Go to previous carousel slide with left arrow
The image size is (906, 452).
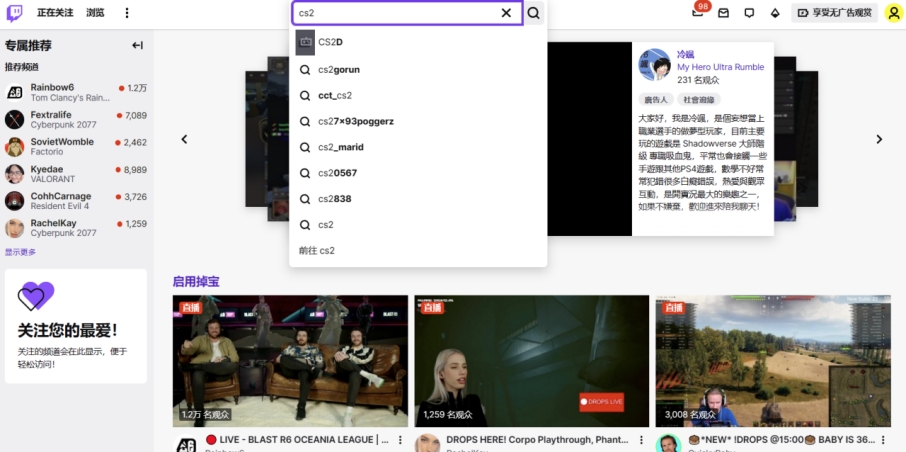[184, 139]
